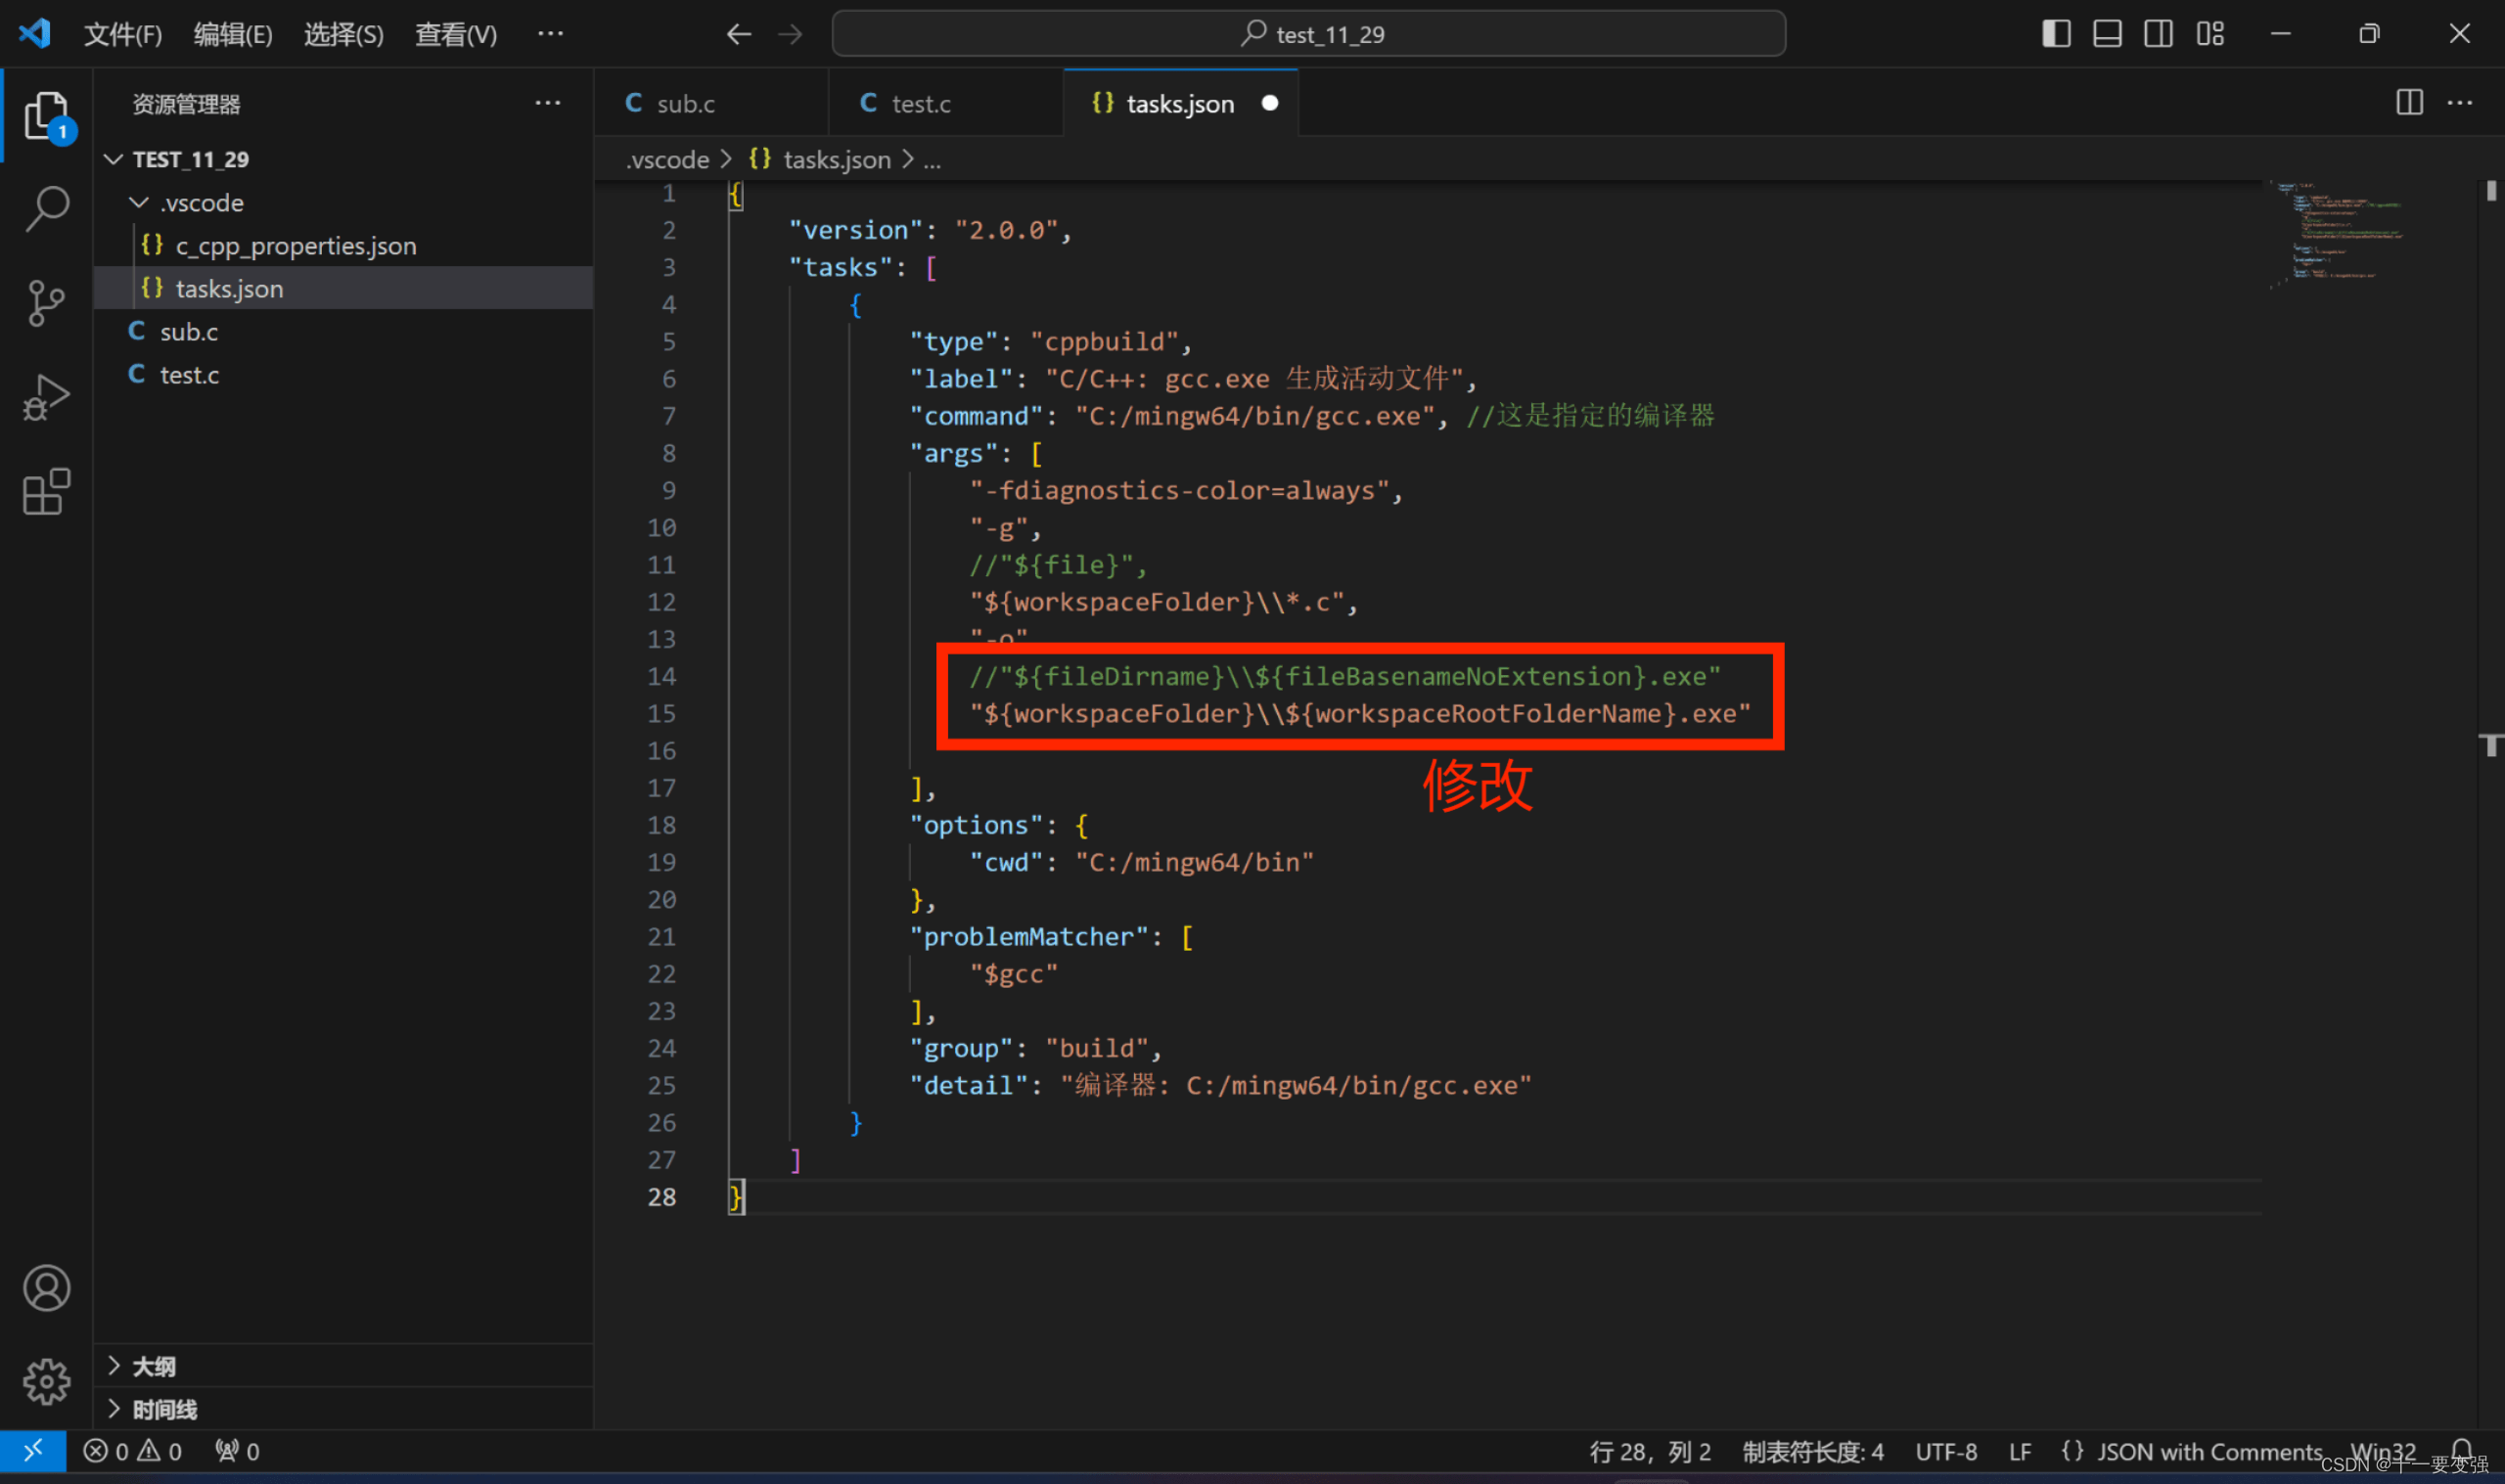The image size is (2505, 1484).
Task: Open editor More Actions menu
Action: pos(2459,102)
